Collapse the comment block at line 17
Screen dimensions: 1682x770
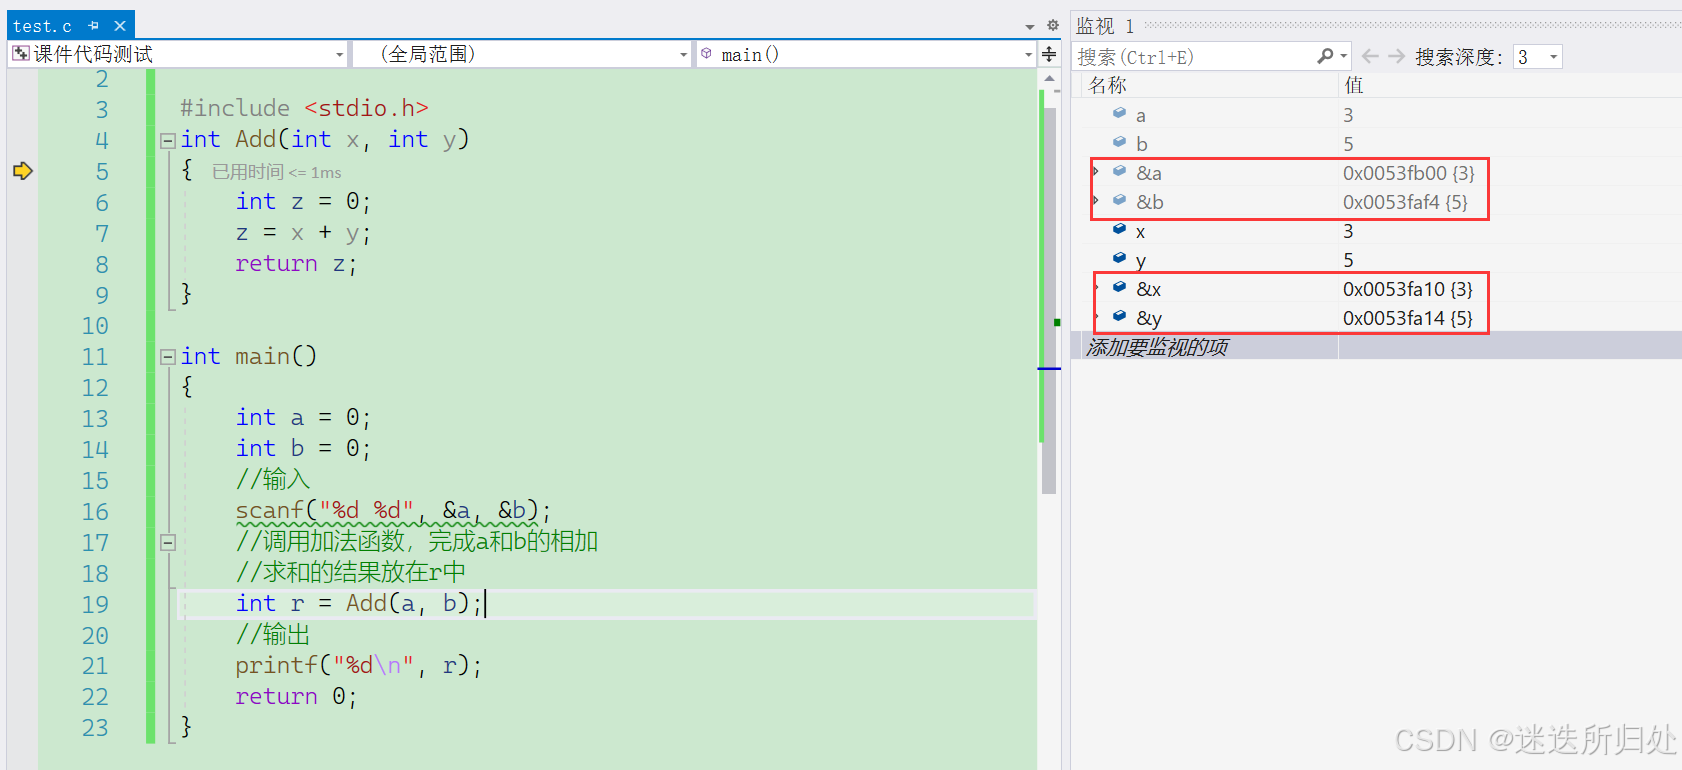[168, 543]
